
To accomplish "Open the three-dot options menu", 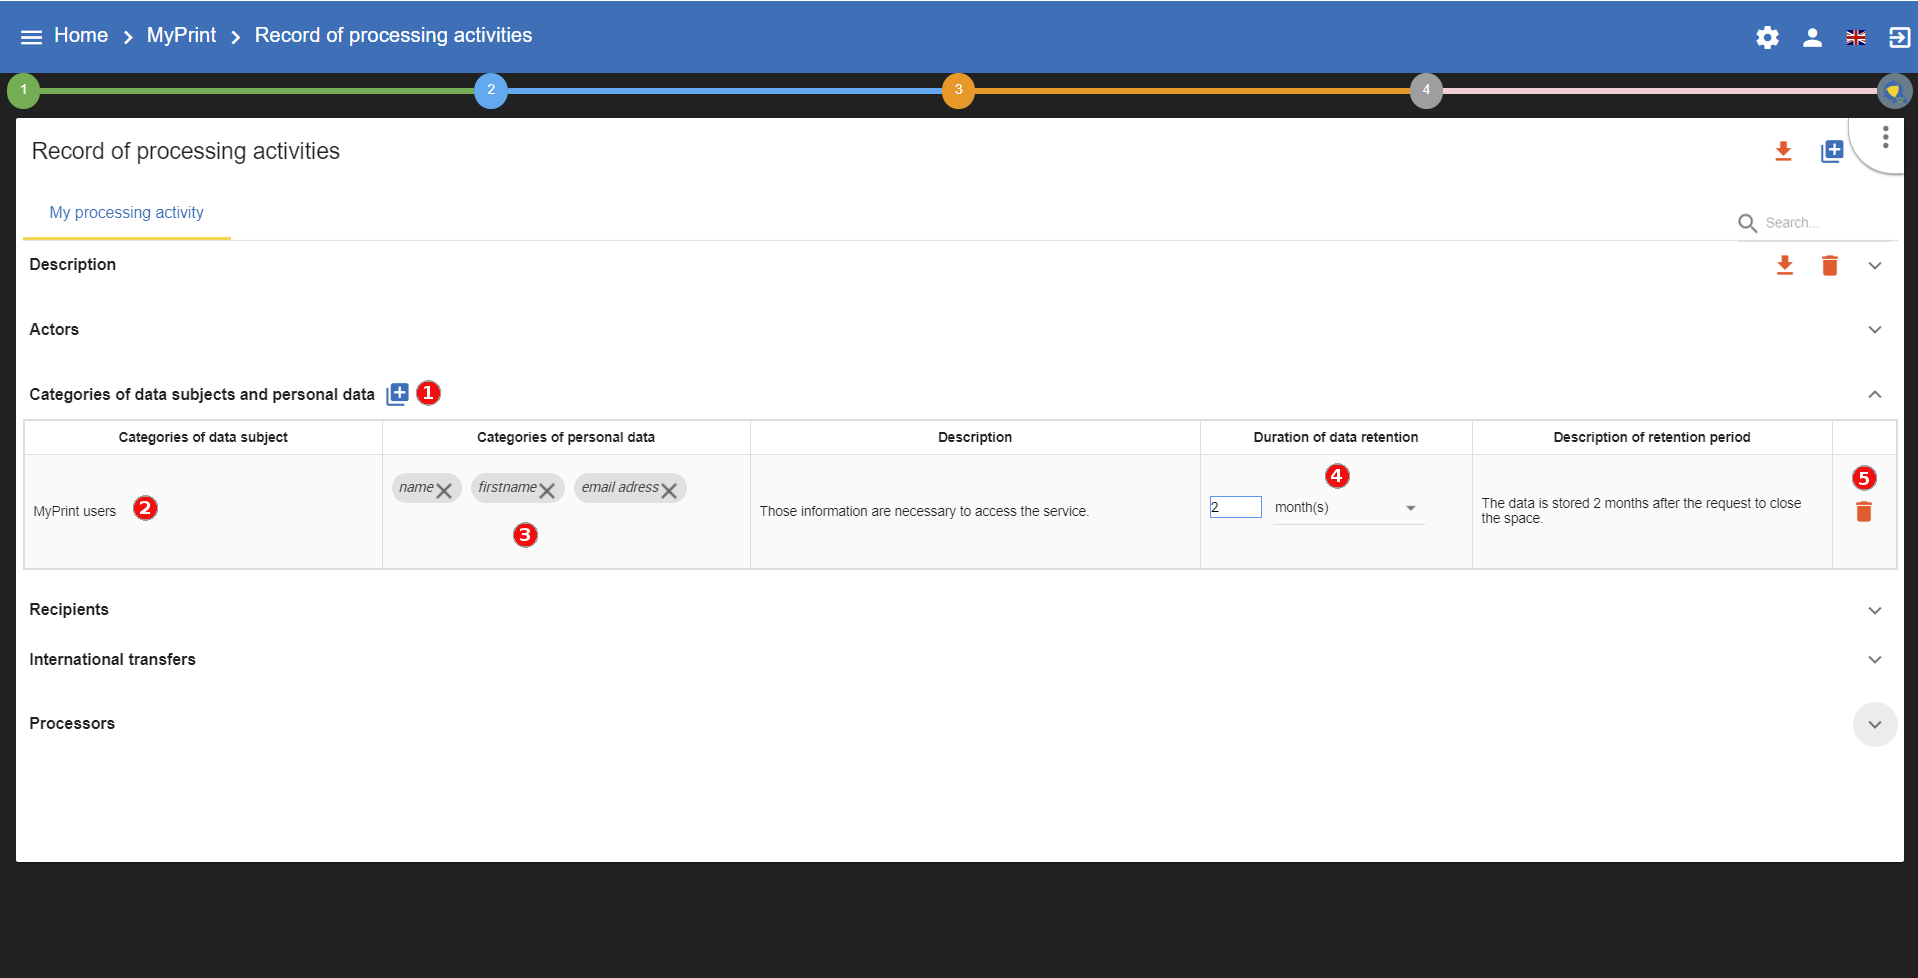I will (1885, 137).
